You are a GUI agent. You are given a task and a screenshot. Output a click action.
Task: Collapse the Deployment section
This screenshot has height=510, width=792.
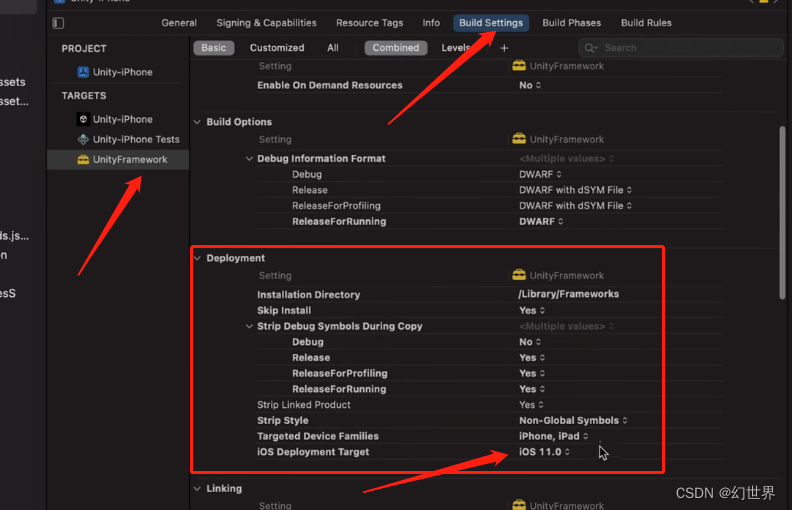click(x=197, y=259)
